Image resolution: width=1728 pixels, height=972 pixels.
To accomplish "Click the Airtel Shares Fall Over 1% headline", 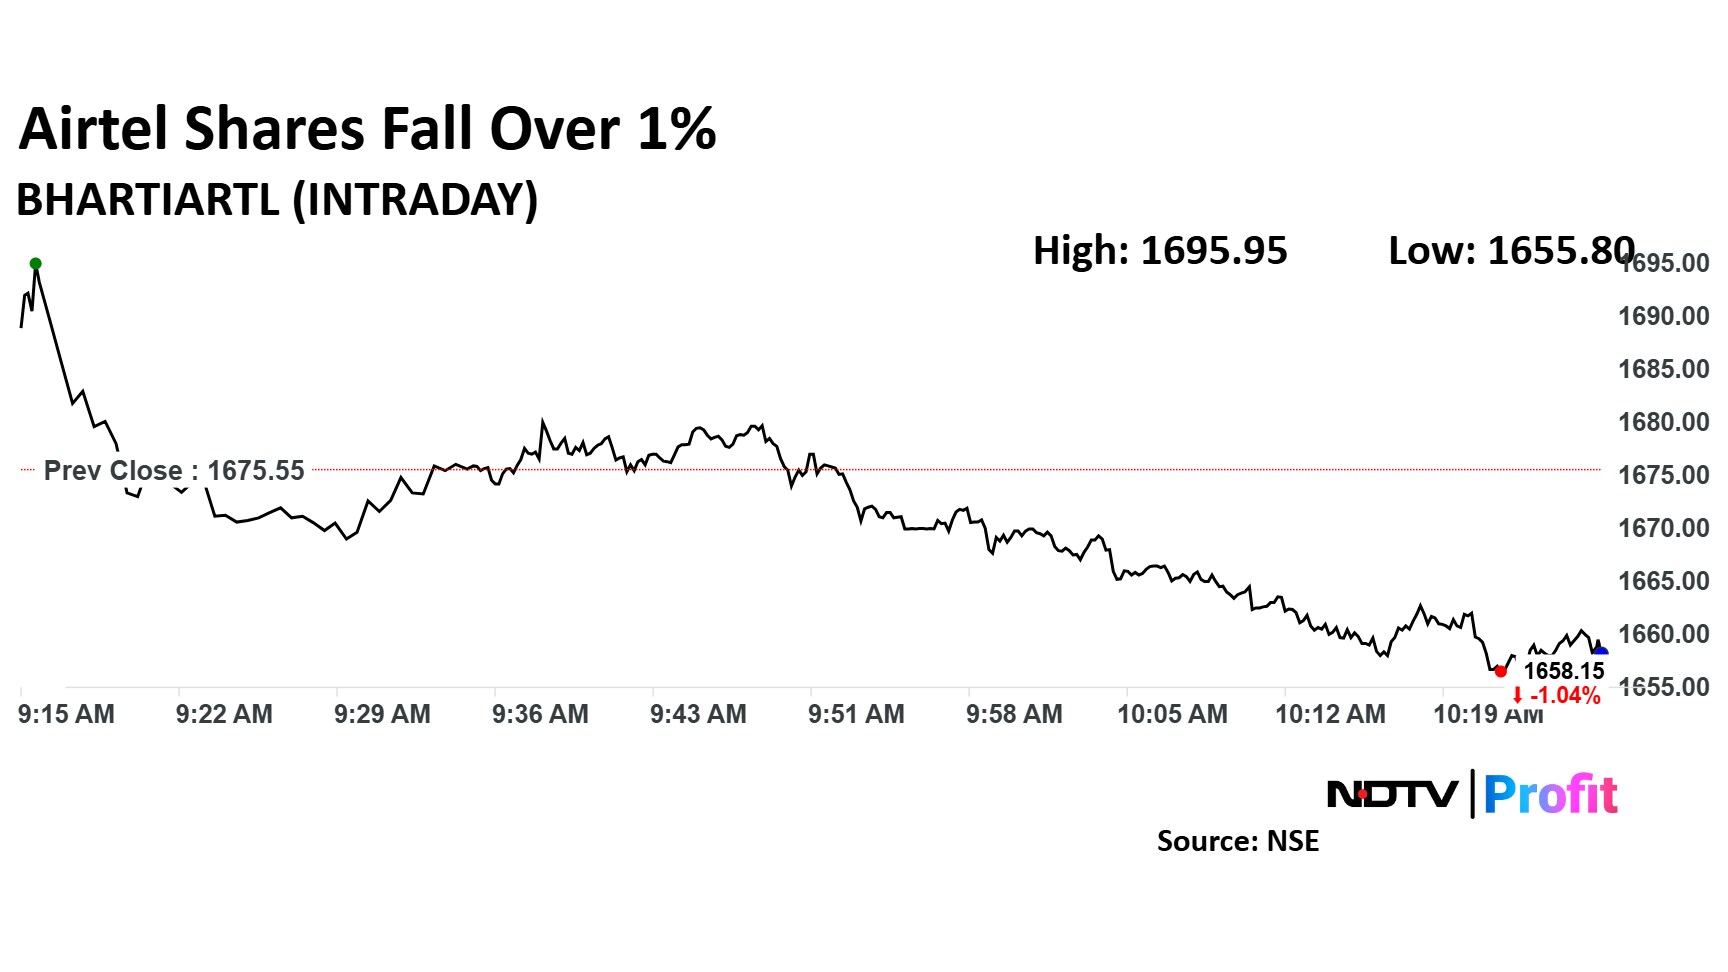I will [x=367, y=130].
